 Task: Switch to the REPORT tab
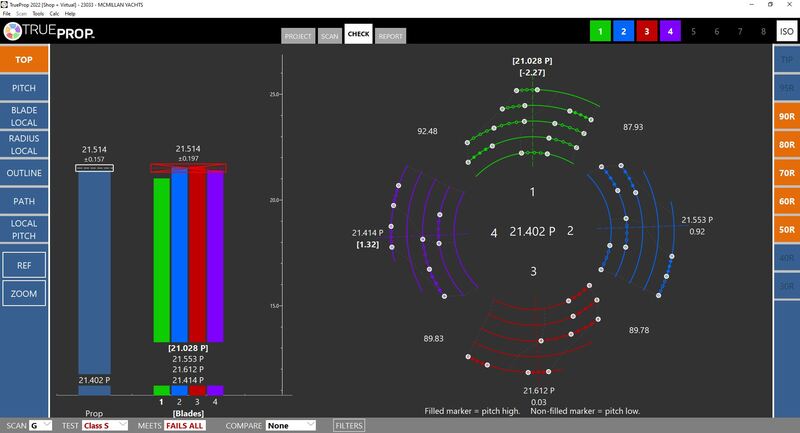tap(391, 35)
